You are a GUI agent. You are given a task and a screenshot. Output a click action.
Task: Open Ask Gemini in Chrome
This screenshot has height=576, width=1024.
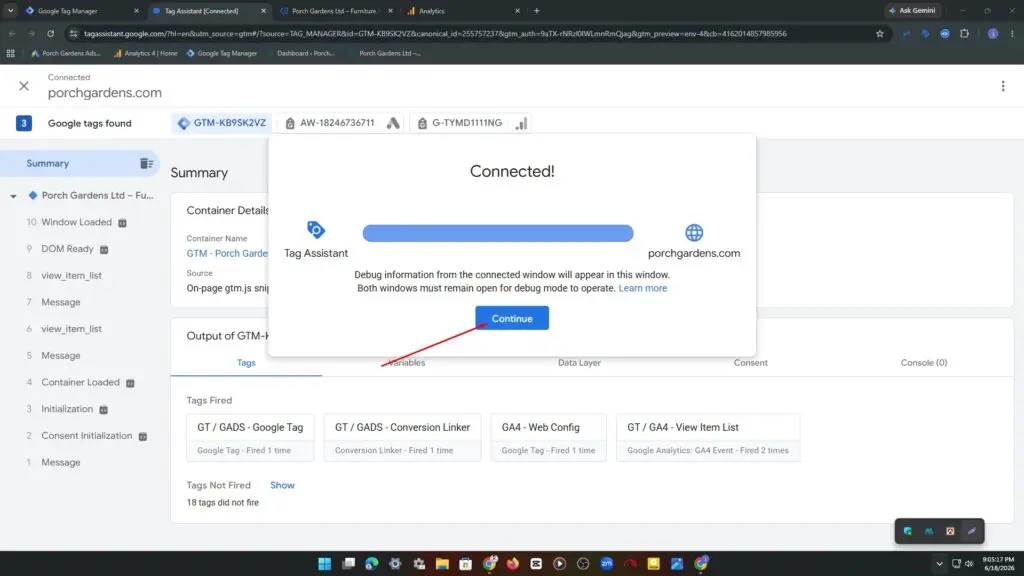coord(912,10)
